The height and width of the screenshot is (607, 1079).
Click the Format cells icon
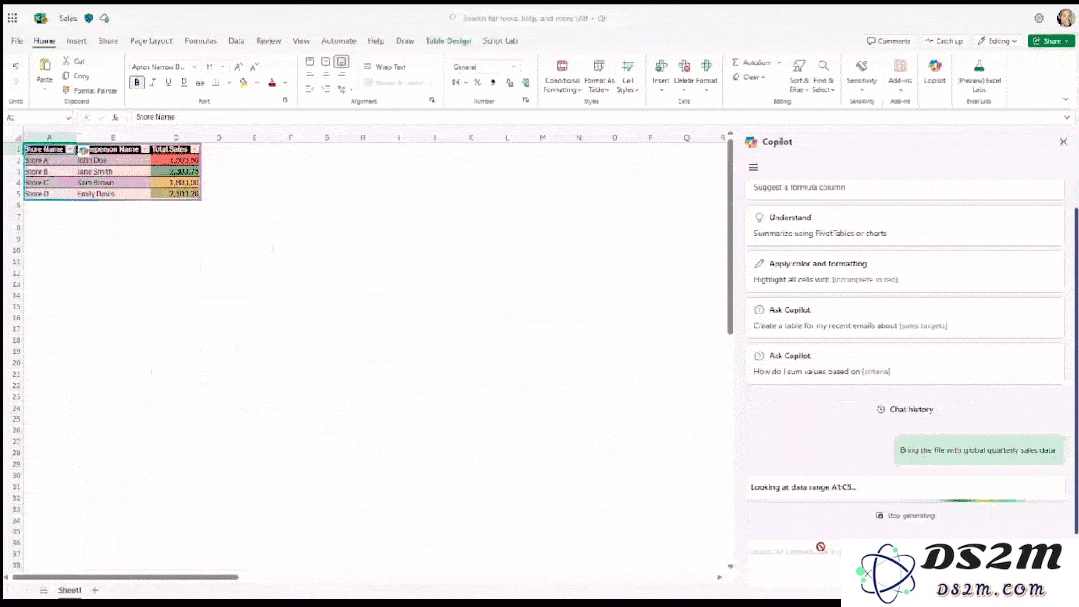click(707, 66)
